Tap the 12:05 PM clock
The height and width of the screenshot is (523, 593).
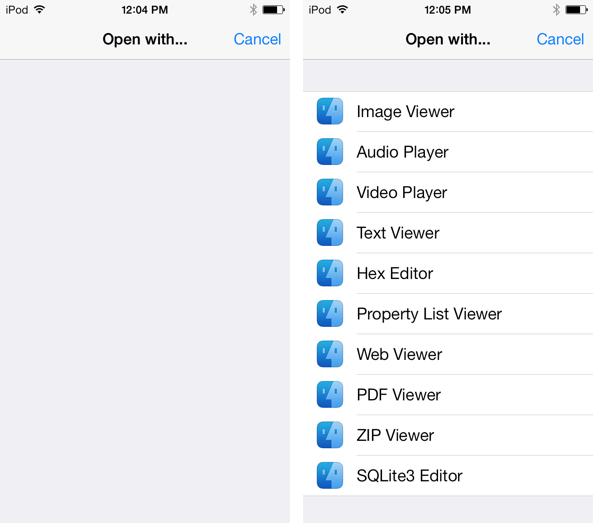[447, 9]
